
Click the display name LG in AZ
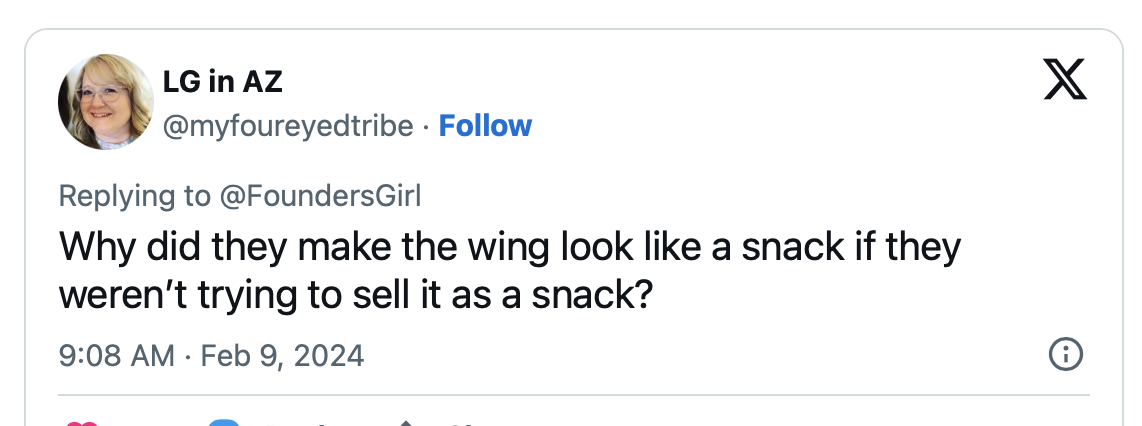[222, 82]
